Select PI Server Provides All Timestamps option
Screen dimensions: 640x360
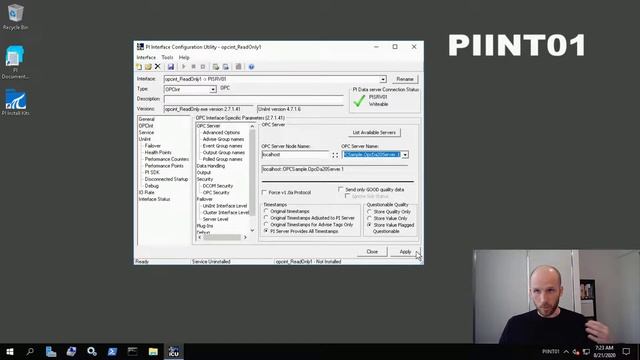tap(266, 231)
